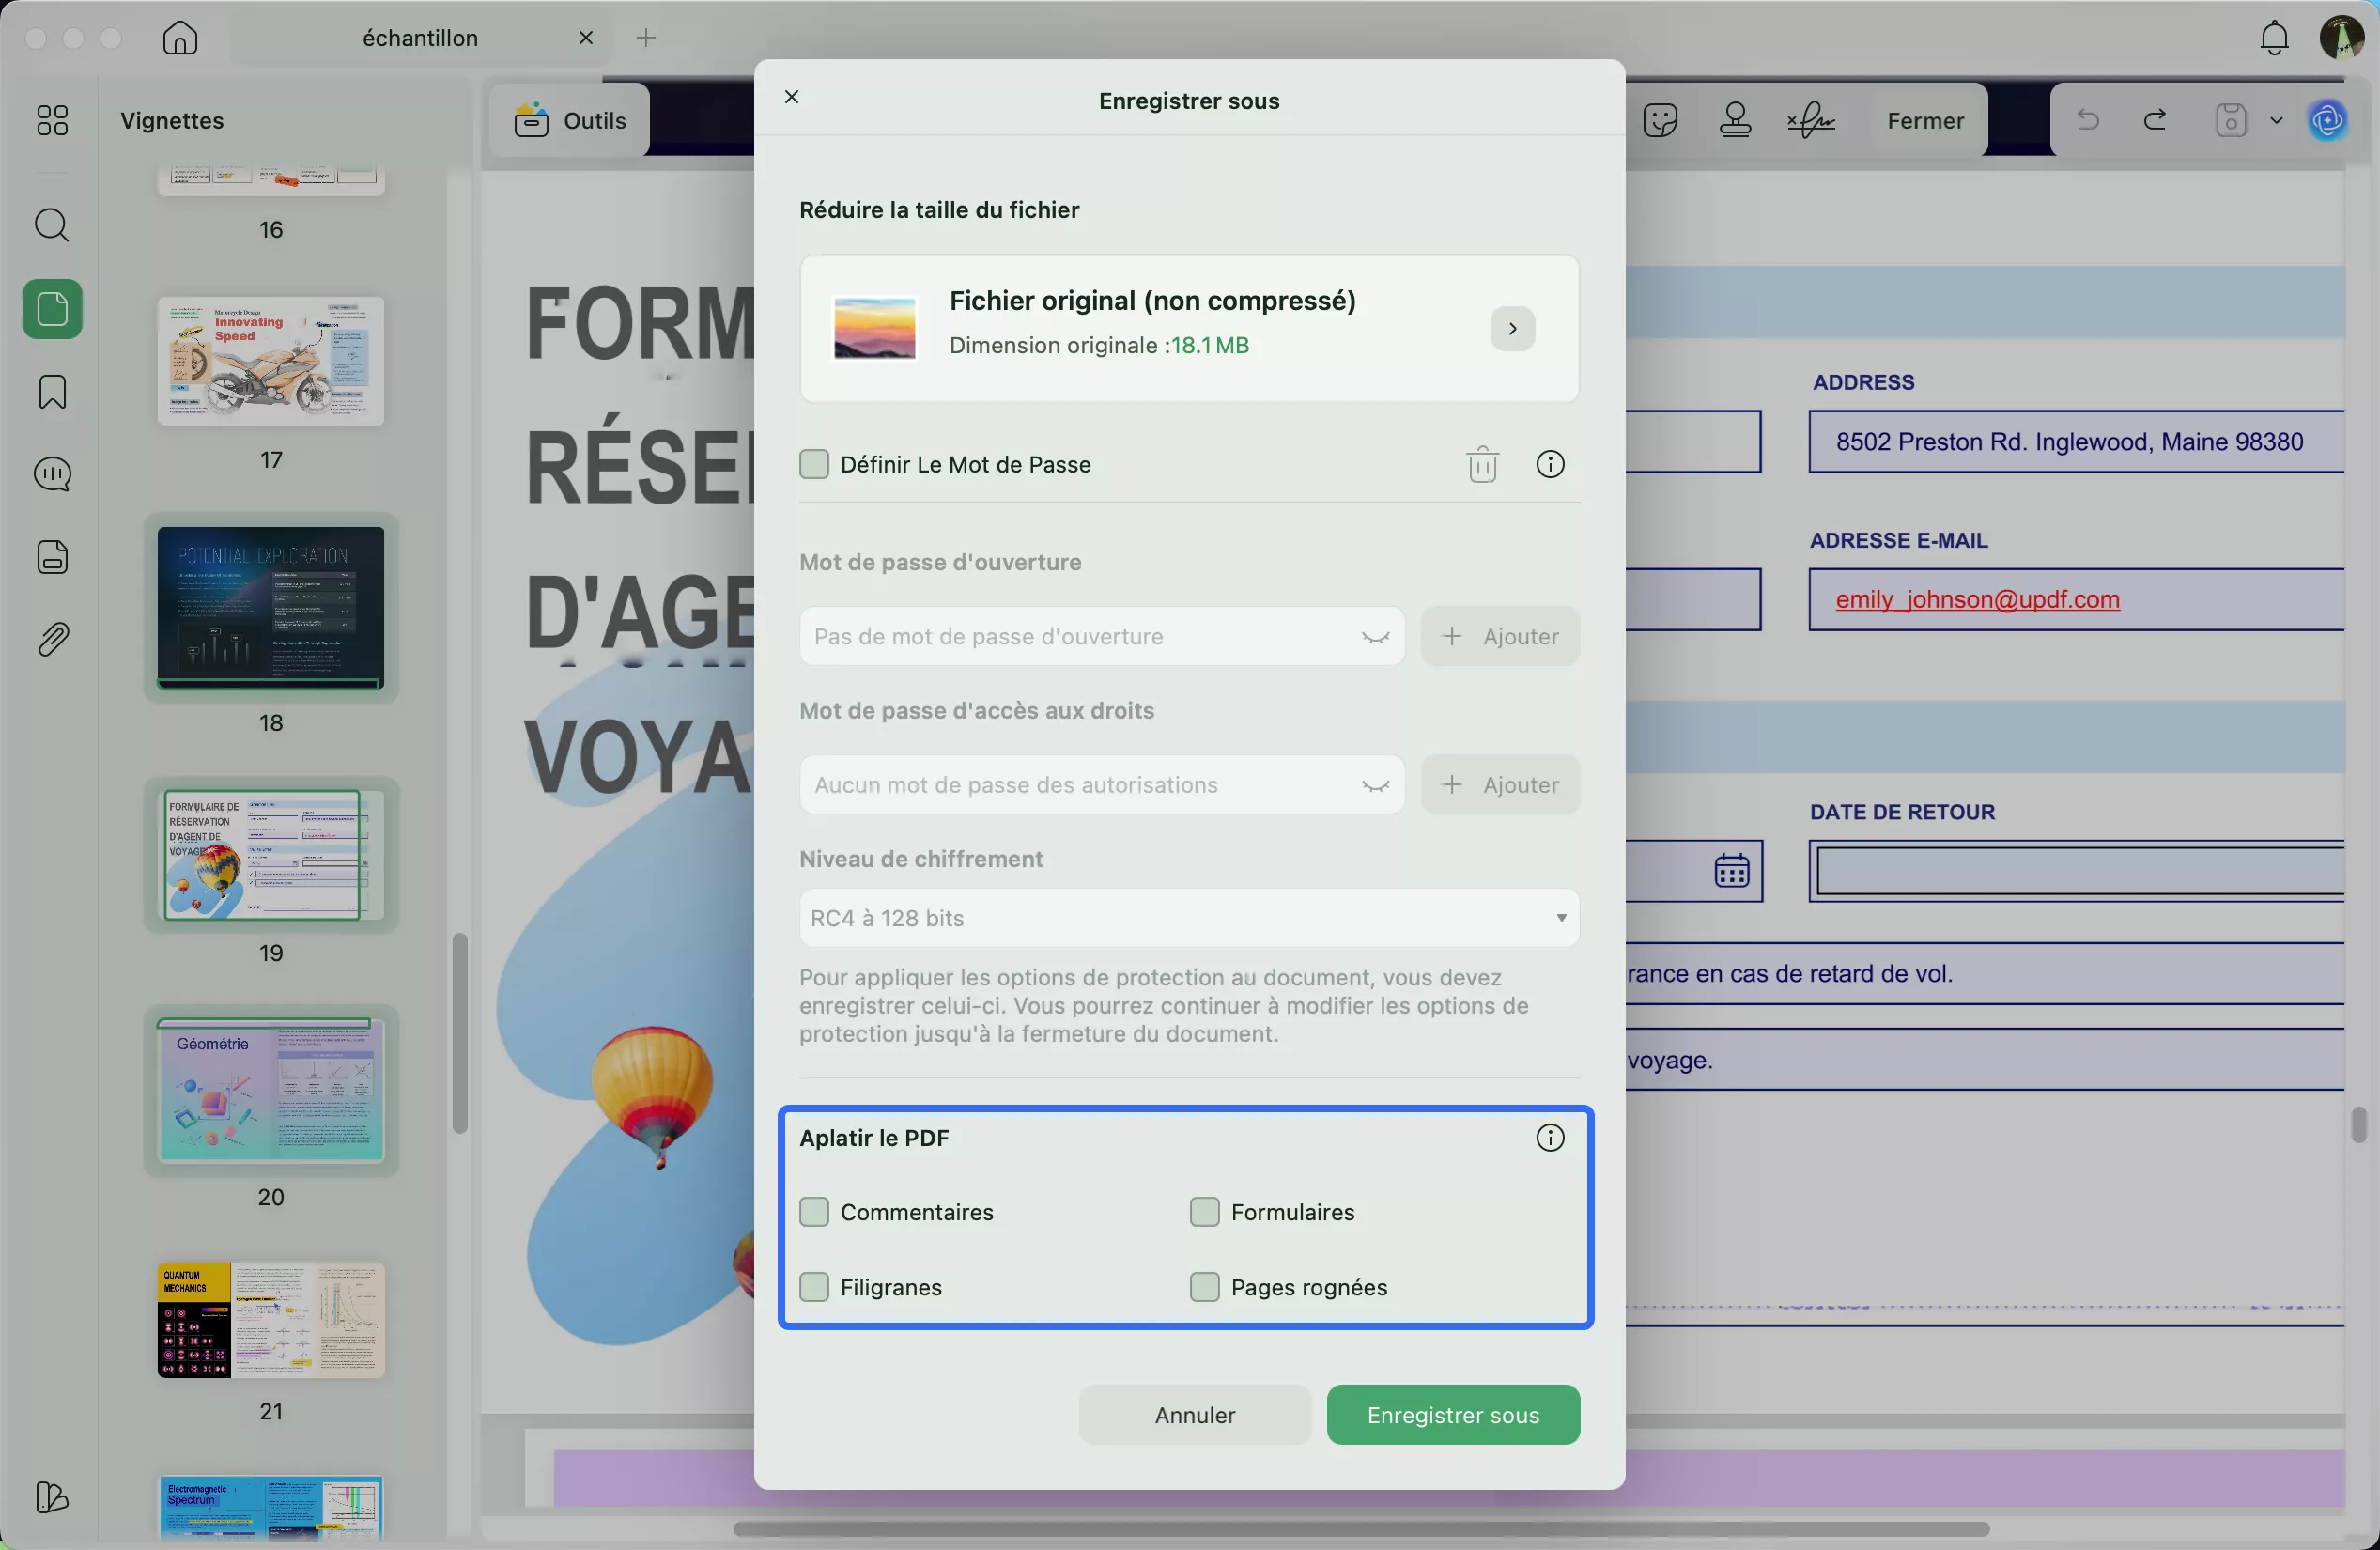Click the home icon
2380x1550 pixels.
tap(180, 38)
